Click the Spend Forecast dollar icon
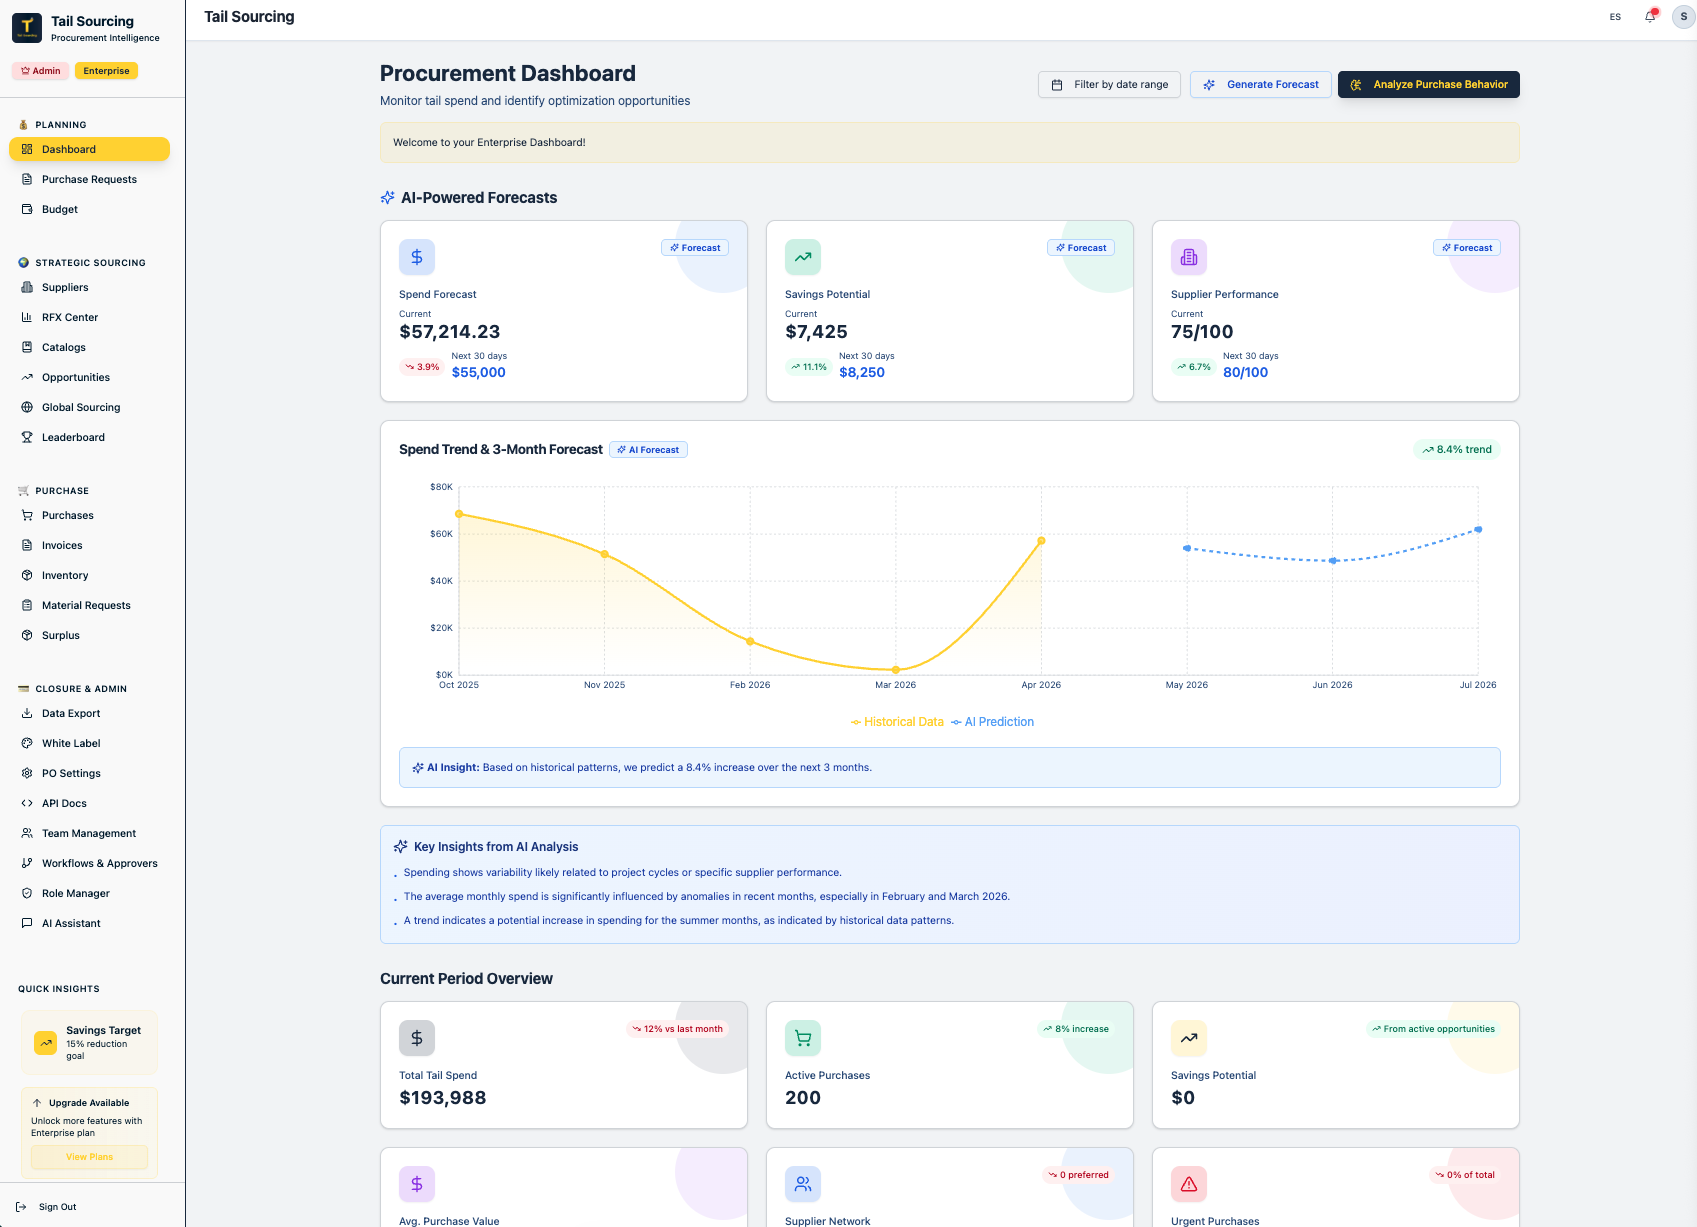The image size is (1697, 1227). [417, 257]
